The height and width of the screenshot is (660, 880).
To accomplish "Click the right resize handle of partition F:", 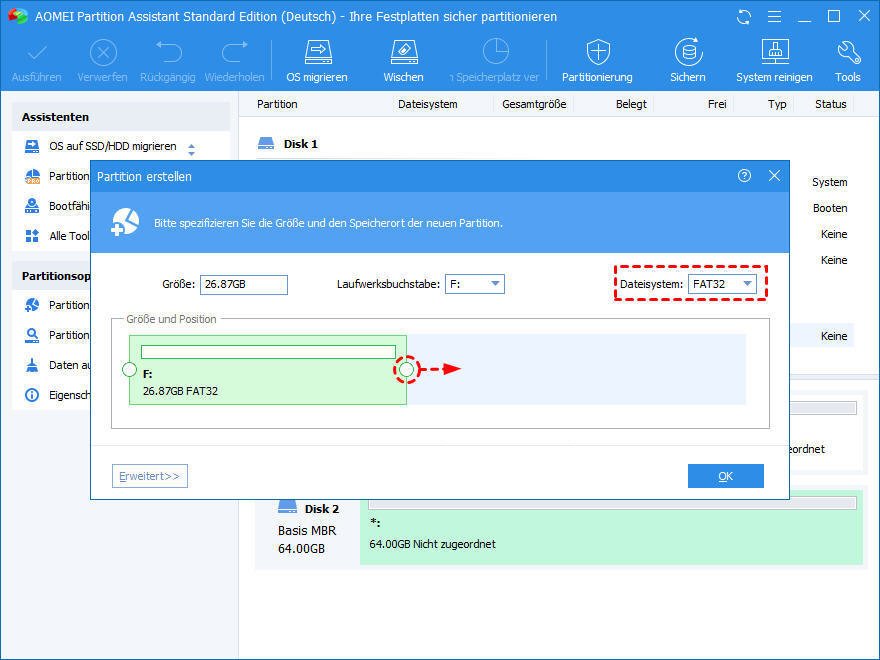I will pos(407,369).
